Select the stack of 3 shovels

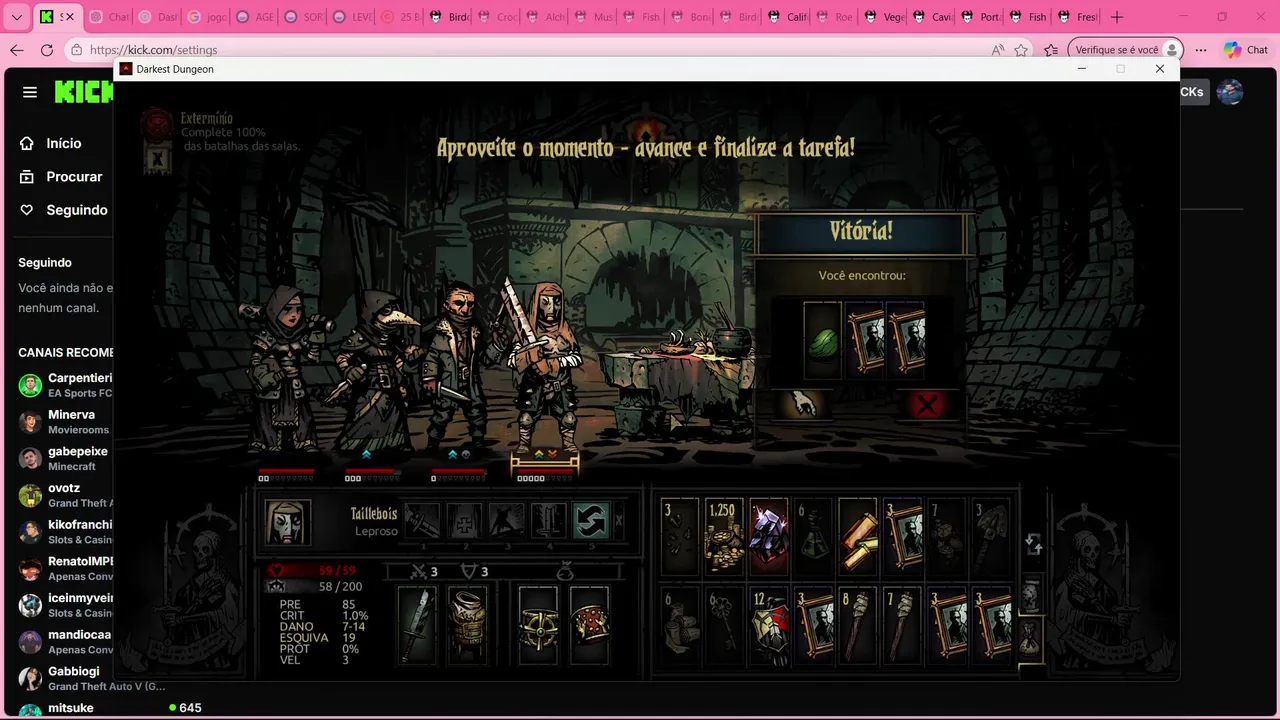click(x=991, y=537)
